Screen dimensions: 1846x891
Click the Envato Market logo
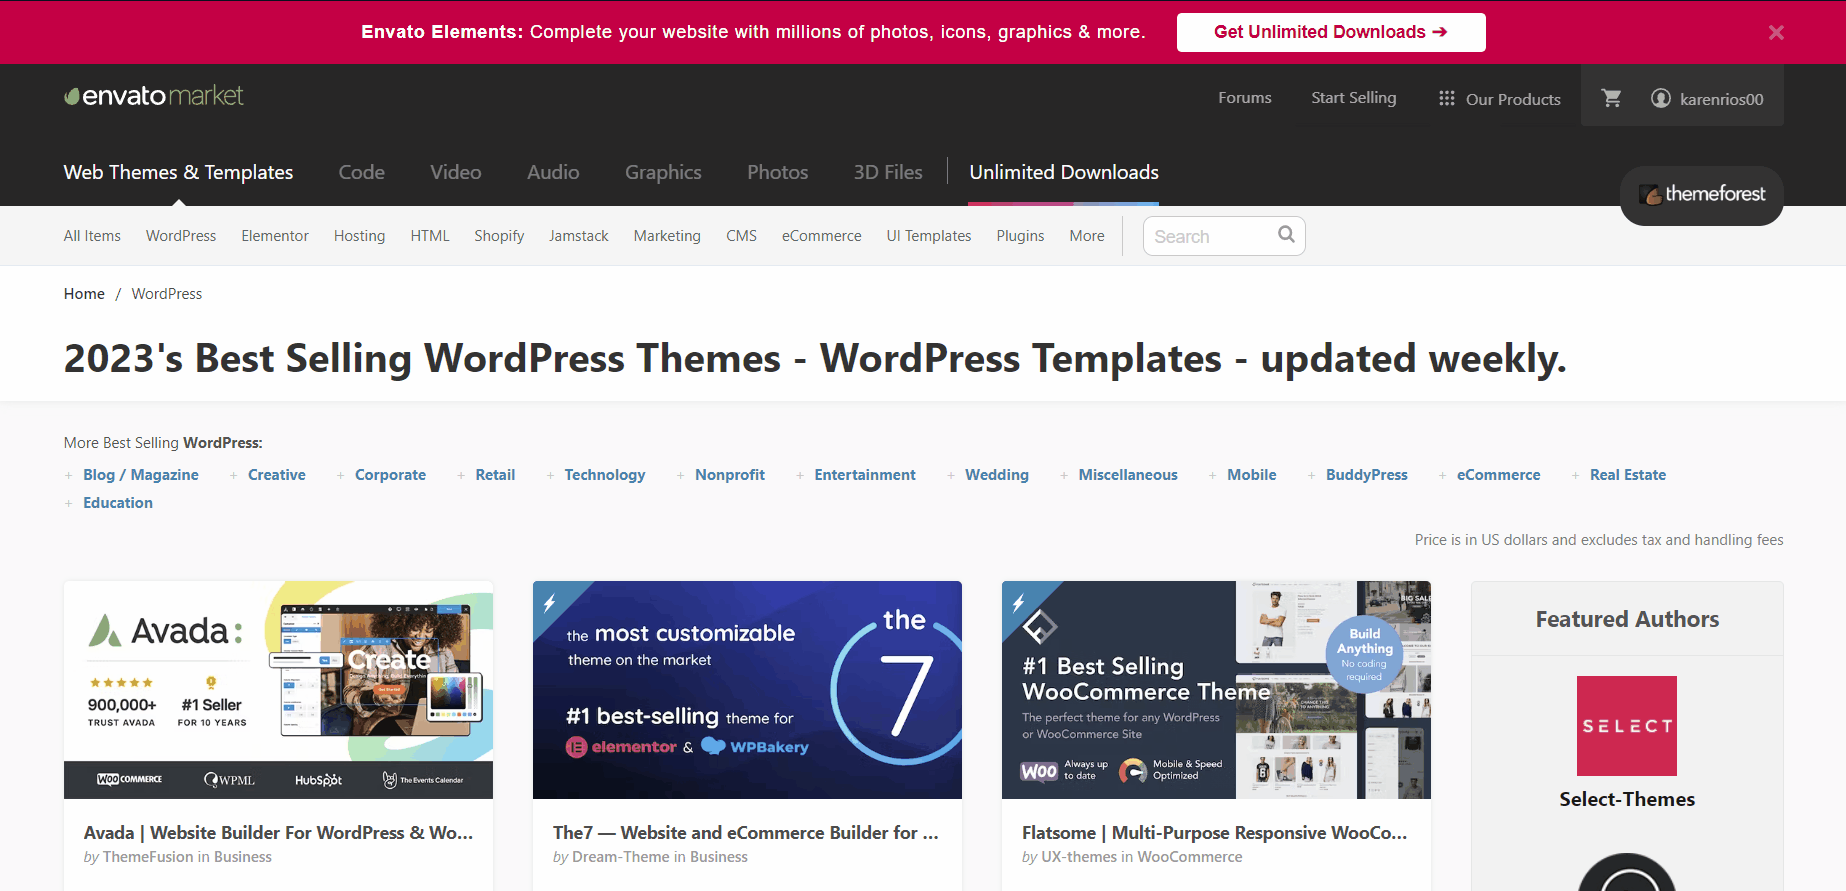click(154, 96)
